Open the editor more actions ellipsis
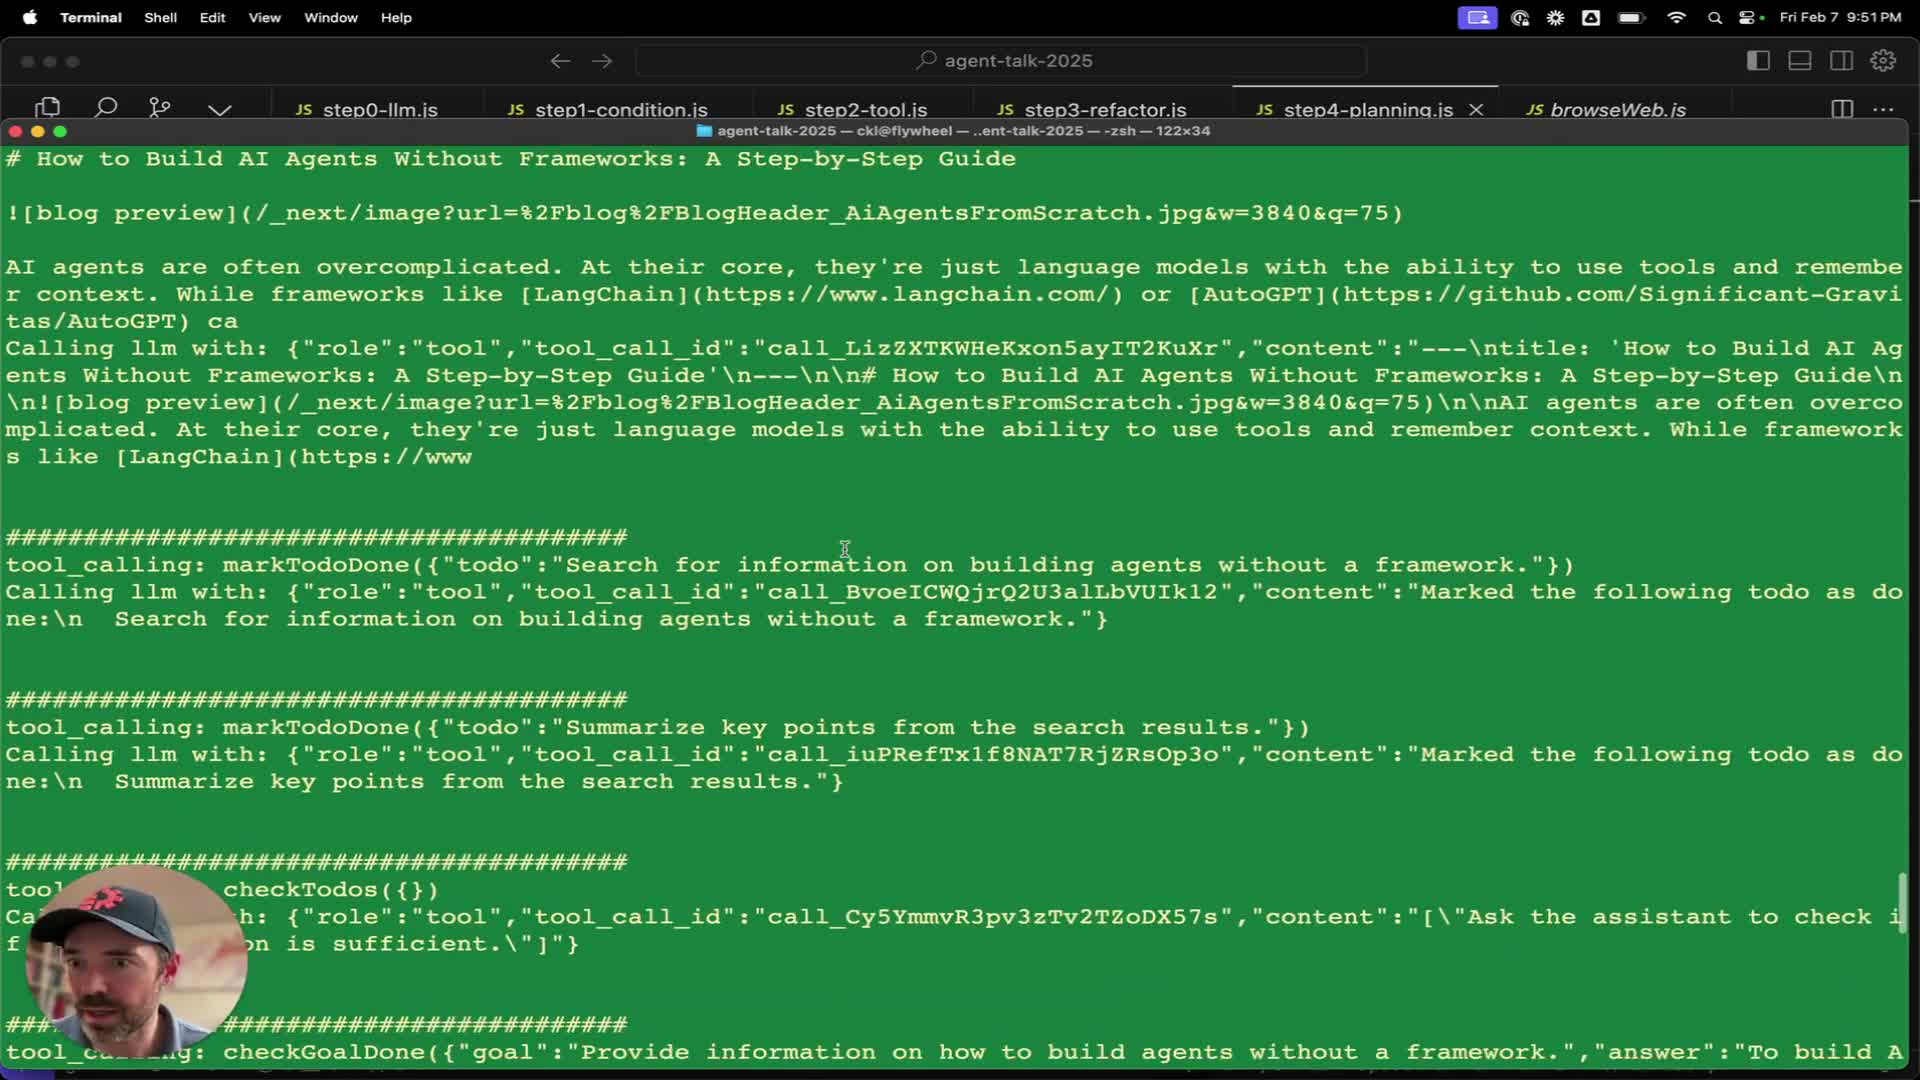1920x1080 pixels. (1883, 109)
